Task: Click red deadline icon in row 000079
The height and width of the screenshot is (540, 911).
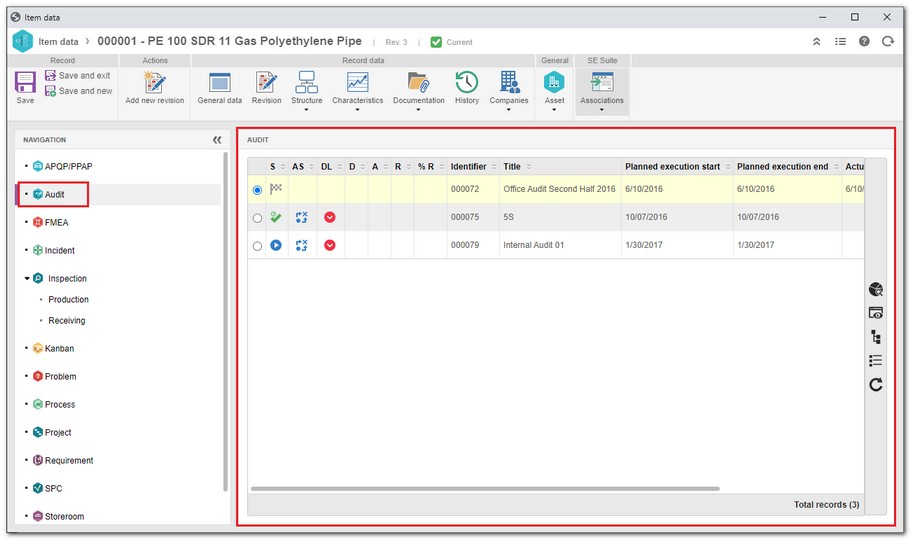Action: coord(329,245)
